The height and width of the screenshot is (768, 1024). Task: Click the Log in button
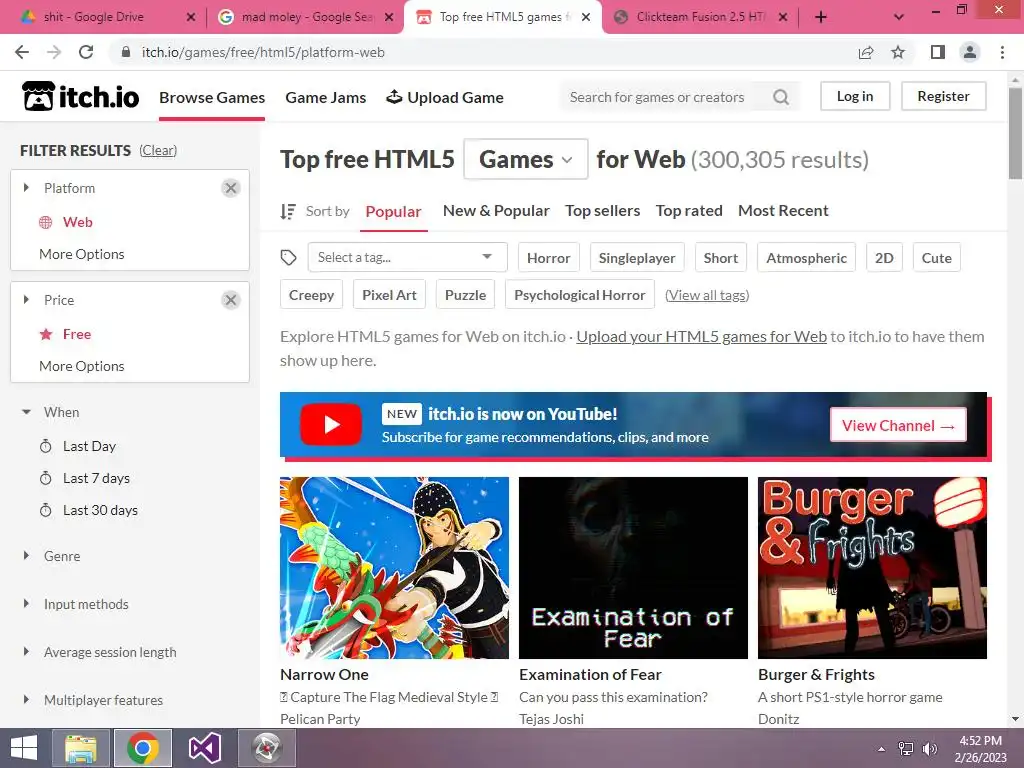pyautogui.click(x=855, y=96)
